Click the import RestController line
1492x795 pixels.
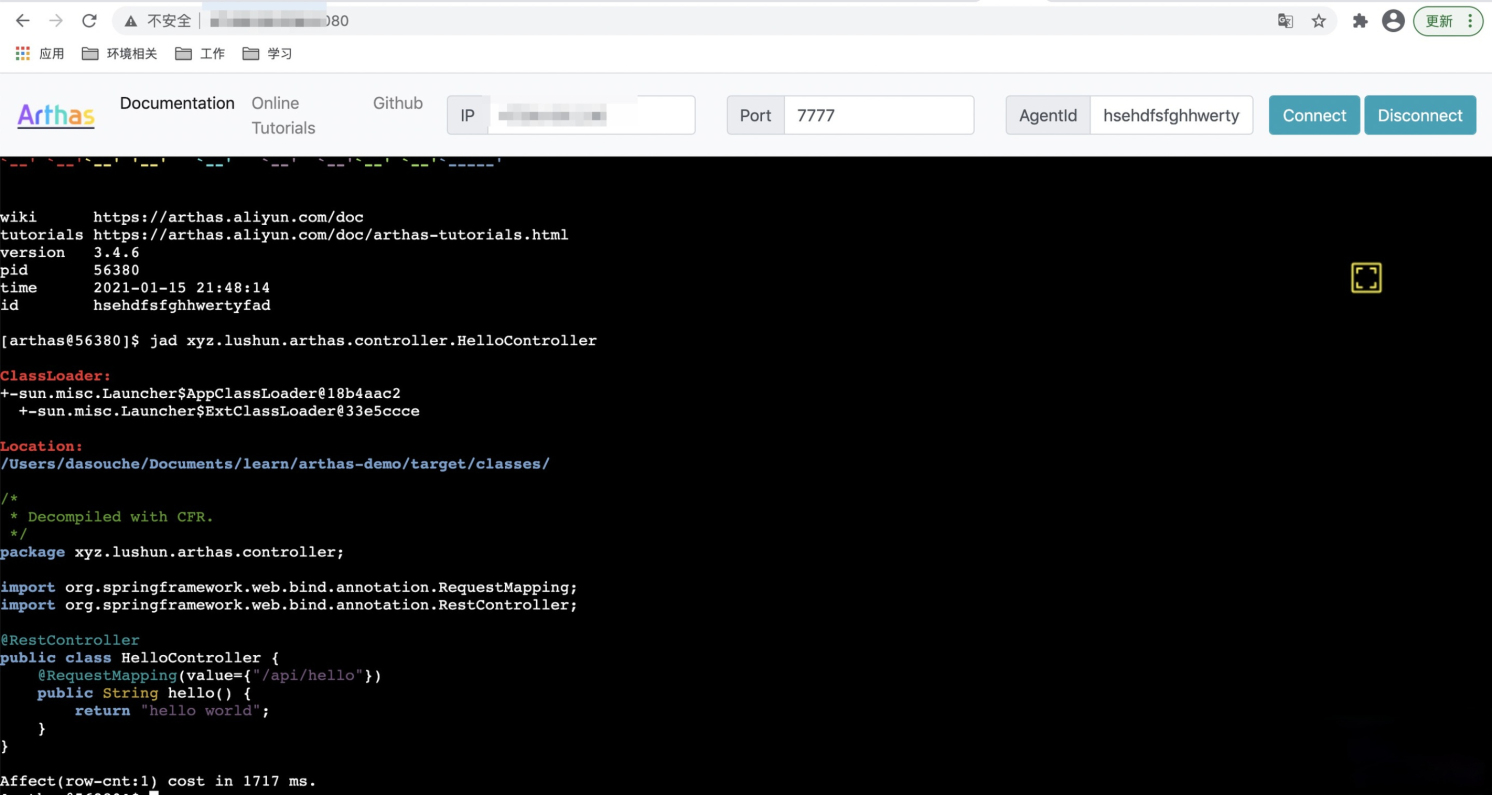coord(289,605)
